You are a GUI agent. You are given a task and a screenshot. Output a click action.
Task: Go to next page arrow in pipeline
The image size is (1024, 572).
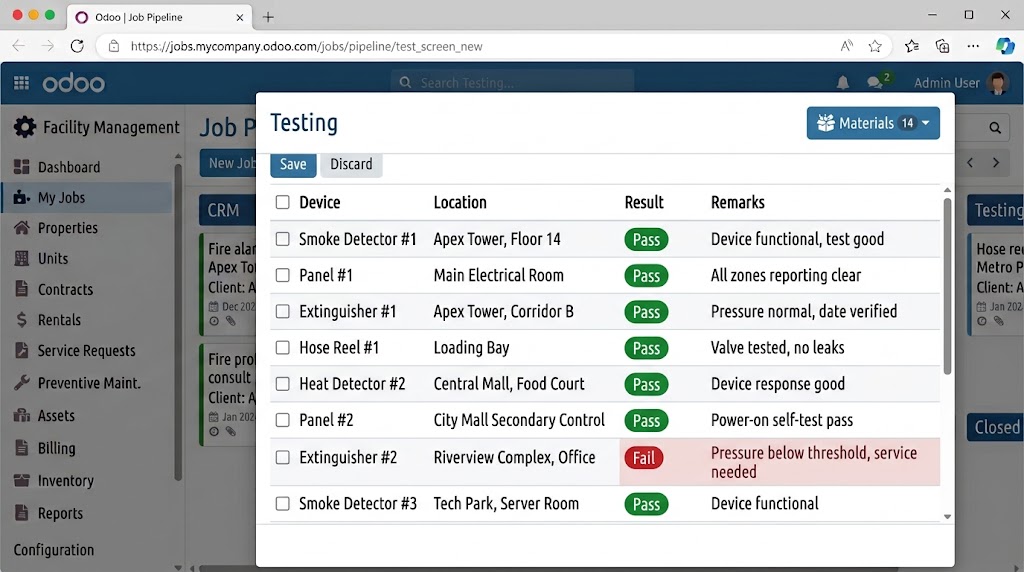coord(996,163)
